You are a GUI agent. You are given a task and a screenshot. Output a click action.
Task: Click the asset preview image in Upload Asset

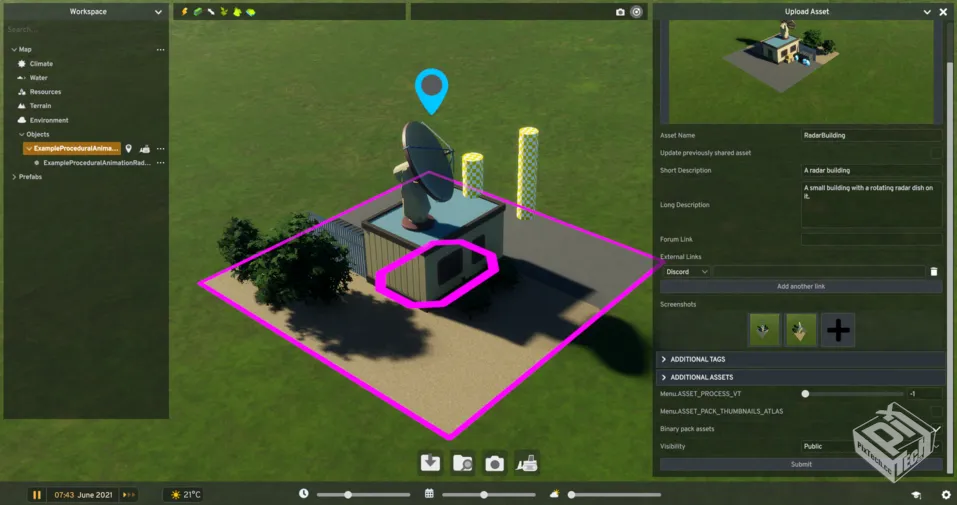click(x=801, y=71)
